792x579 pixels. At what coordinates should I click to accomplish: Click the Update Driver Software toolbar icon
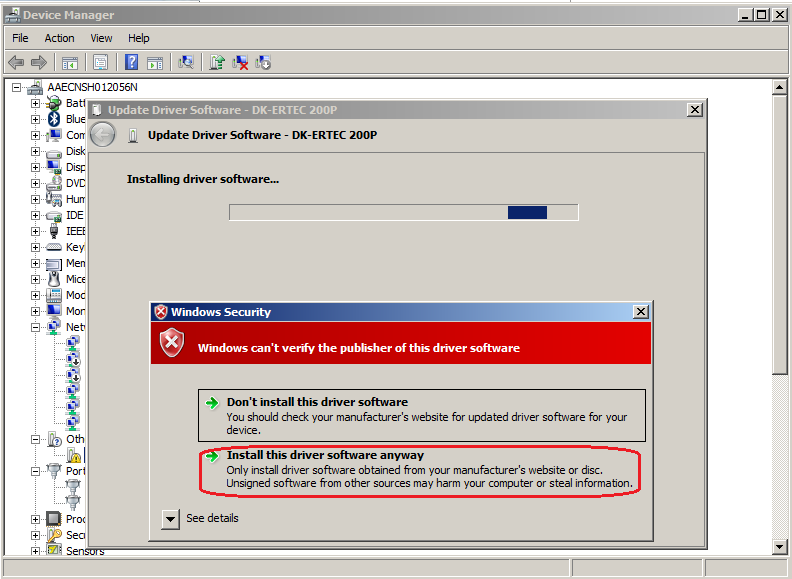(217, 62)
